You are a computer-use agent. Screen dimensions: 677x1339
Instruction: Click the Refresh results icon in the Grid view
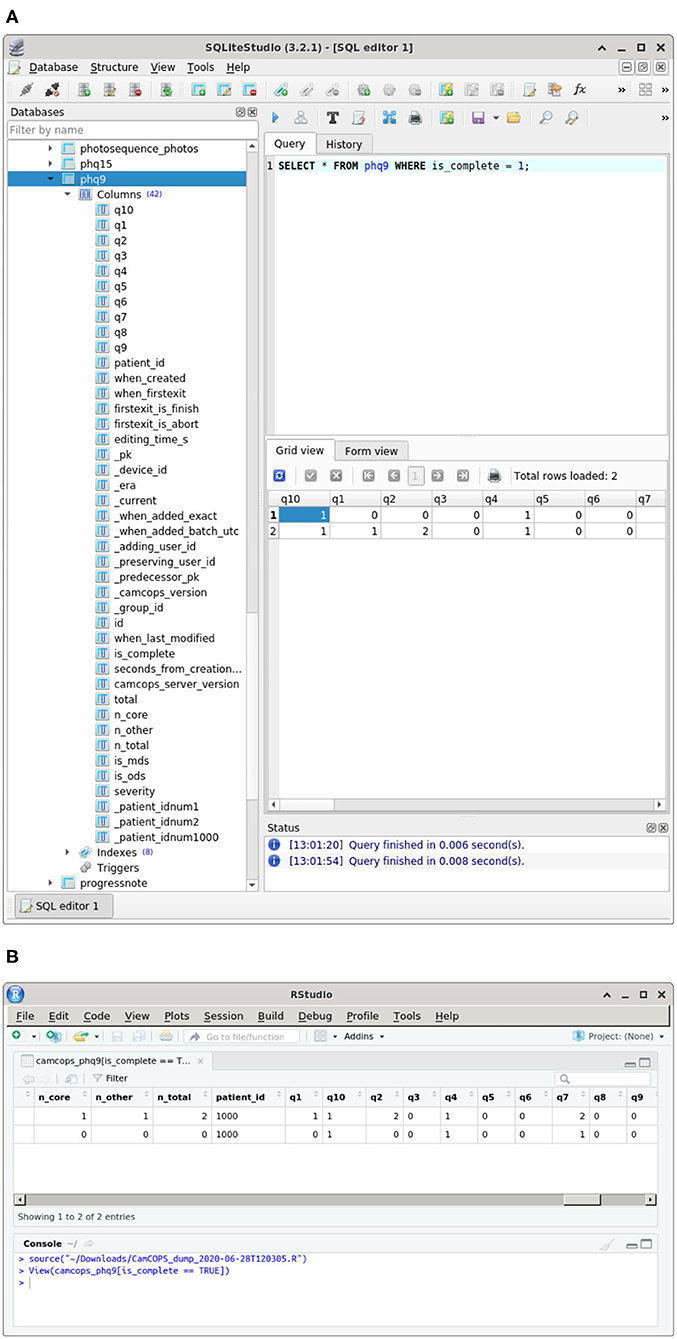tap(279, 476)
